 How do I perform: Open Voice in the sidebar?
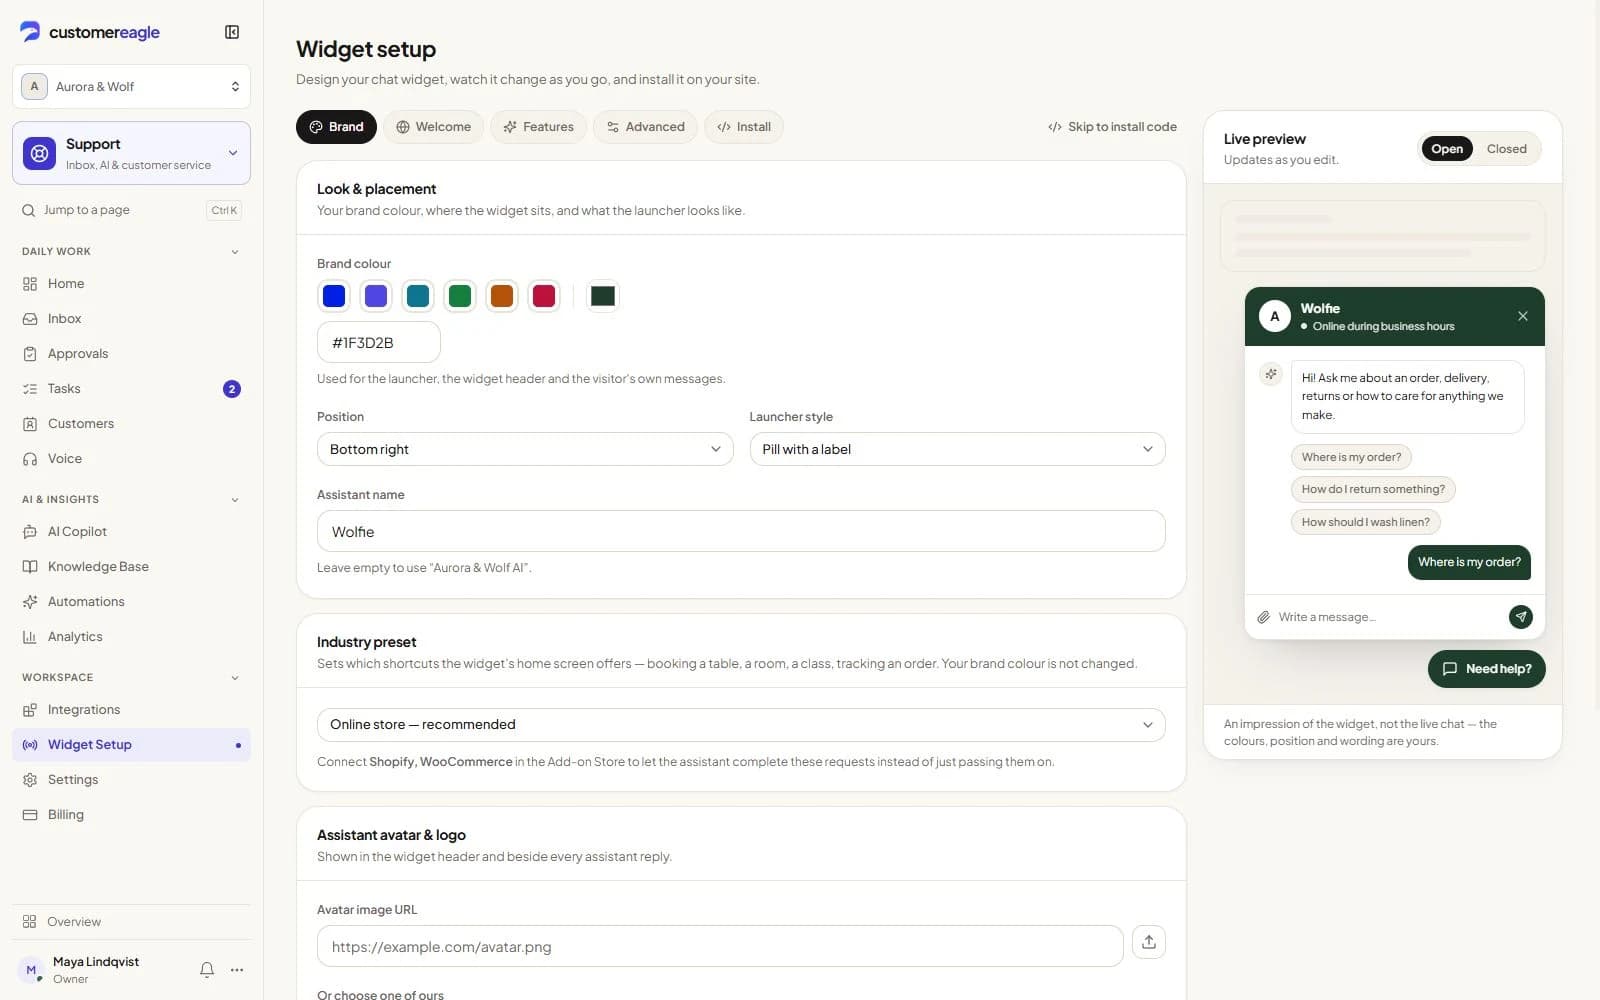131,459
